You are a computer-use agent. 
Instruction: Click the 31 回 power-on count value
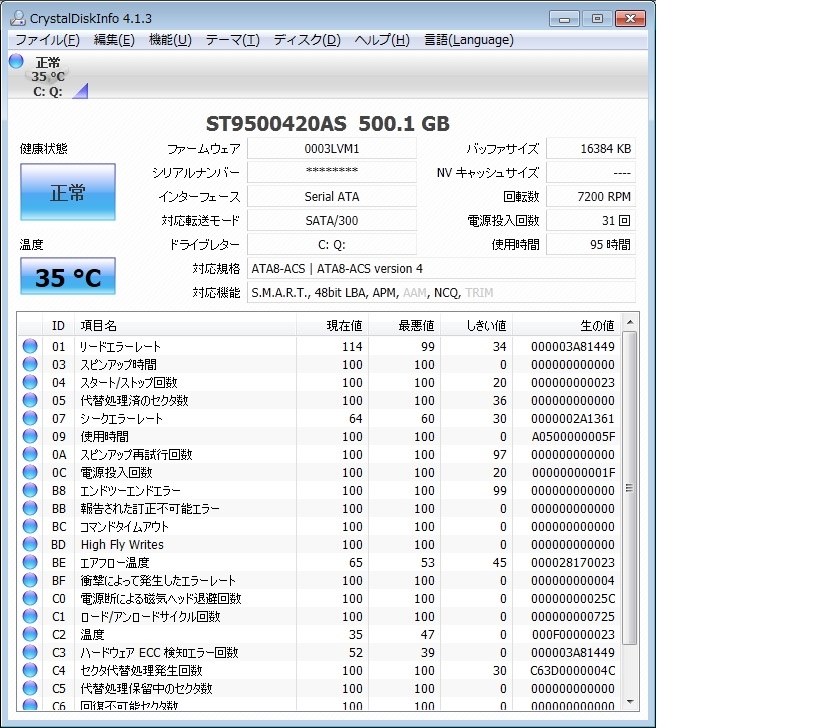pyautogui.click(x=591, y=220)
